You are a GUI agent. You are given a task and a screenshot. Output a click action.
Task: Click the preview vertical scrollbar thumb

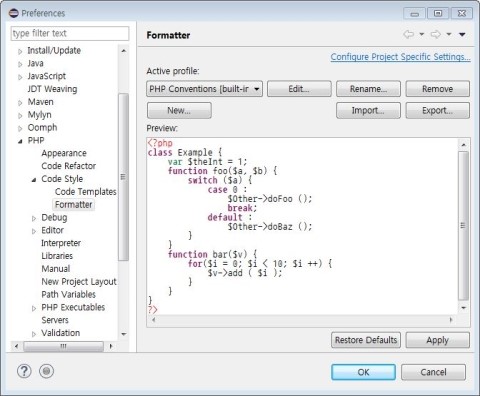pyautogui.click(x=463, y=226)
